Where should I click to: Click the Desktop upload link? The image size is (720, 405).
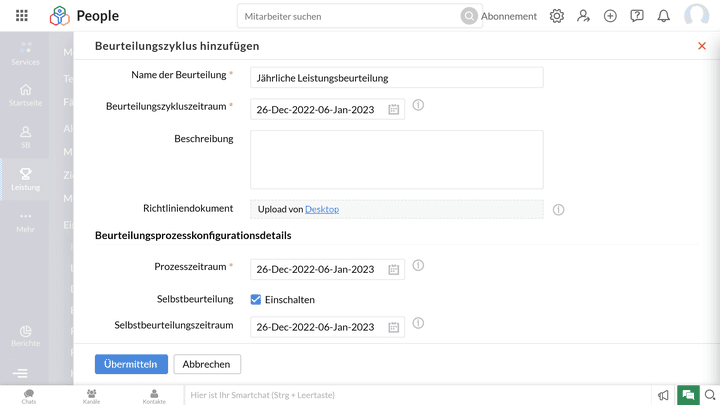click(x=322, y=209)
